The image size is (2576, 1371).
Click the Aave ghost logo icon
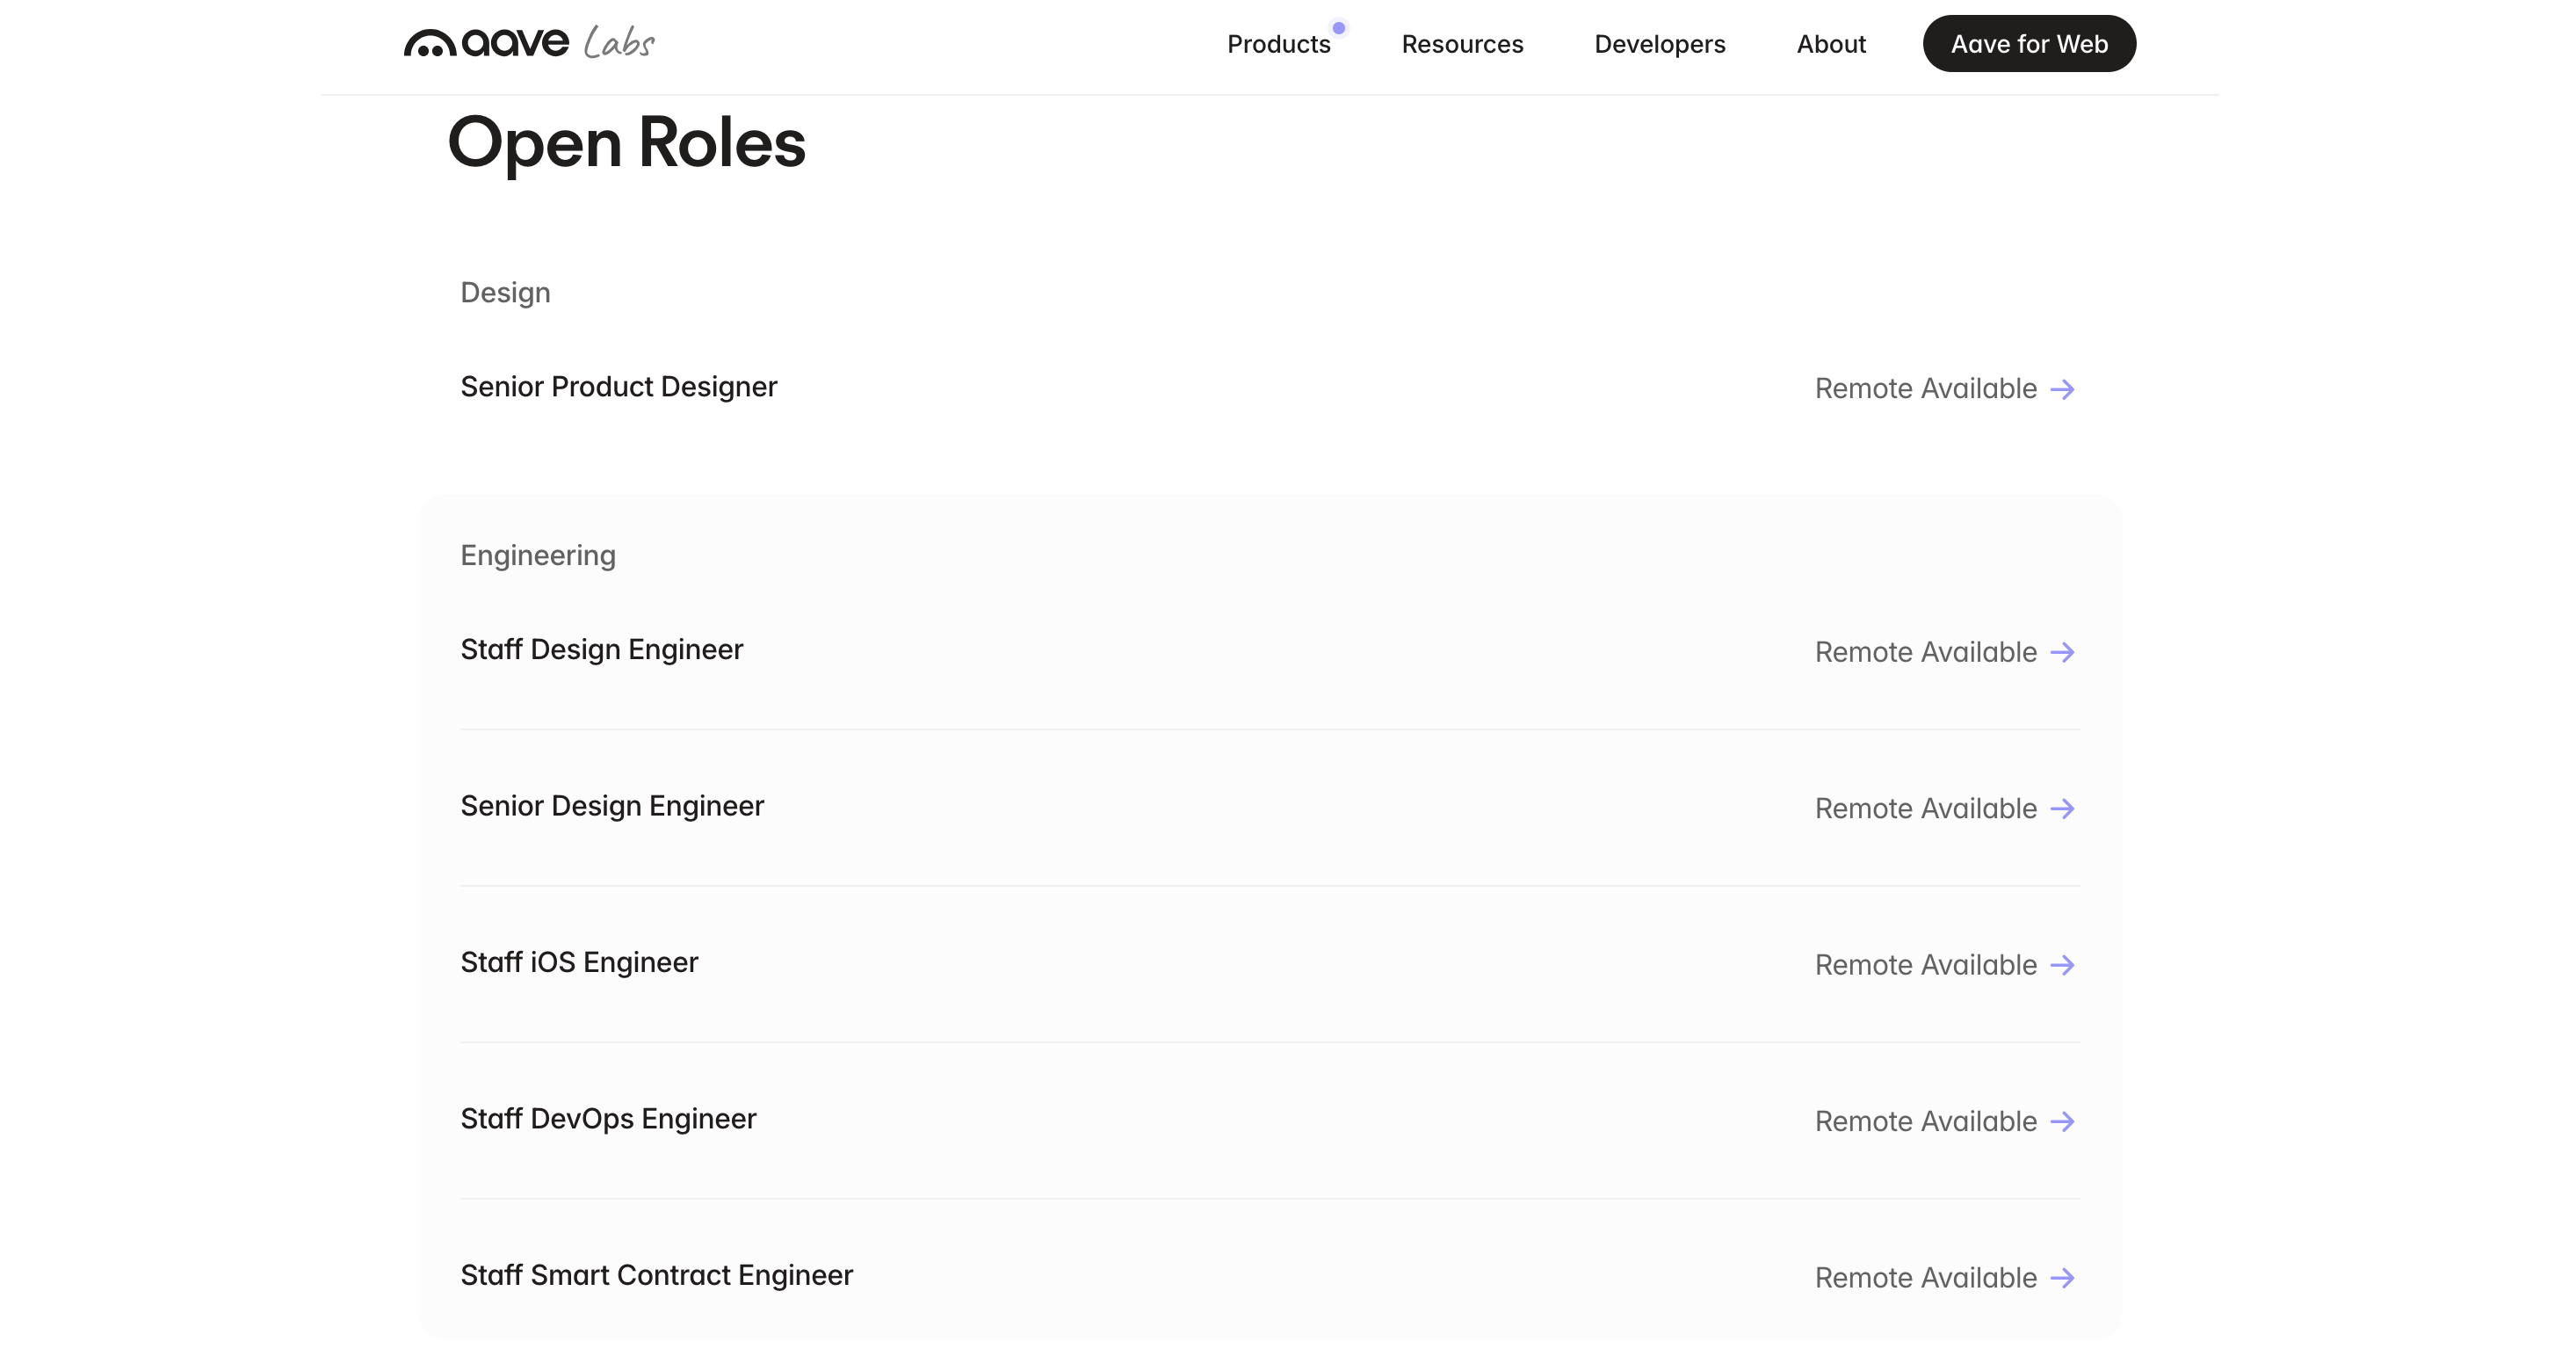[x=430, y=44]
